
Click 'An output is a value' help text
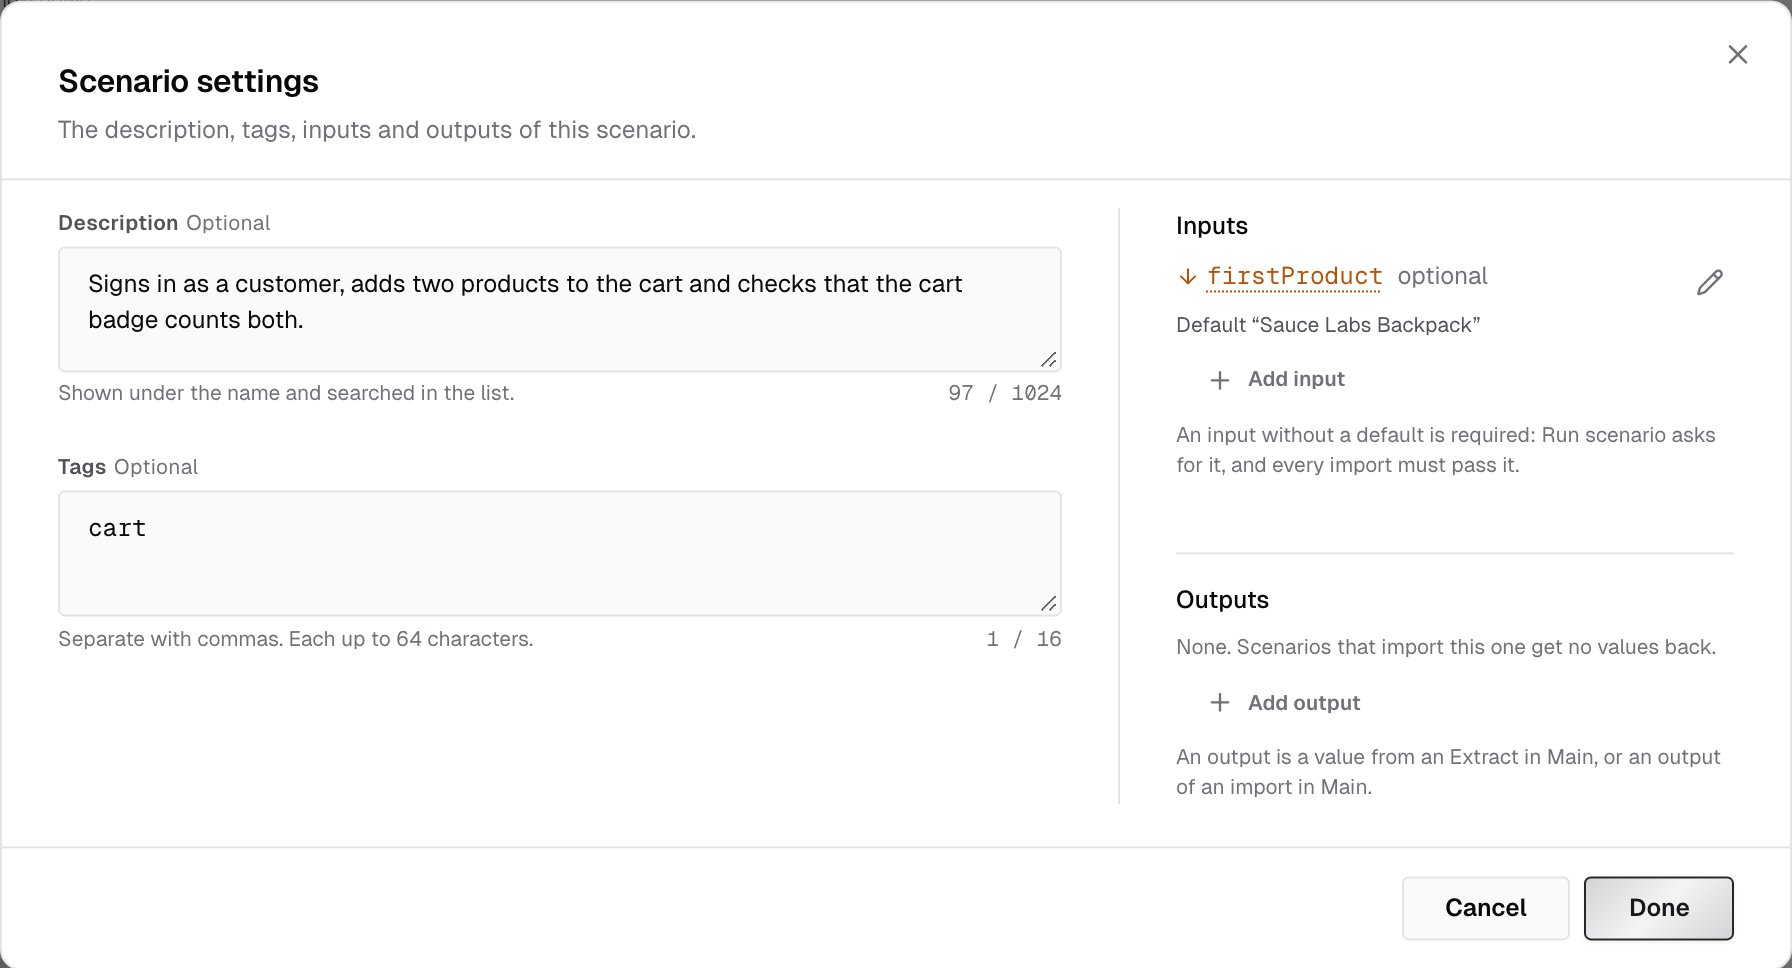[1448, 772]
